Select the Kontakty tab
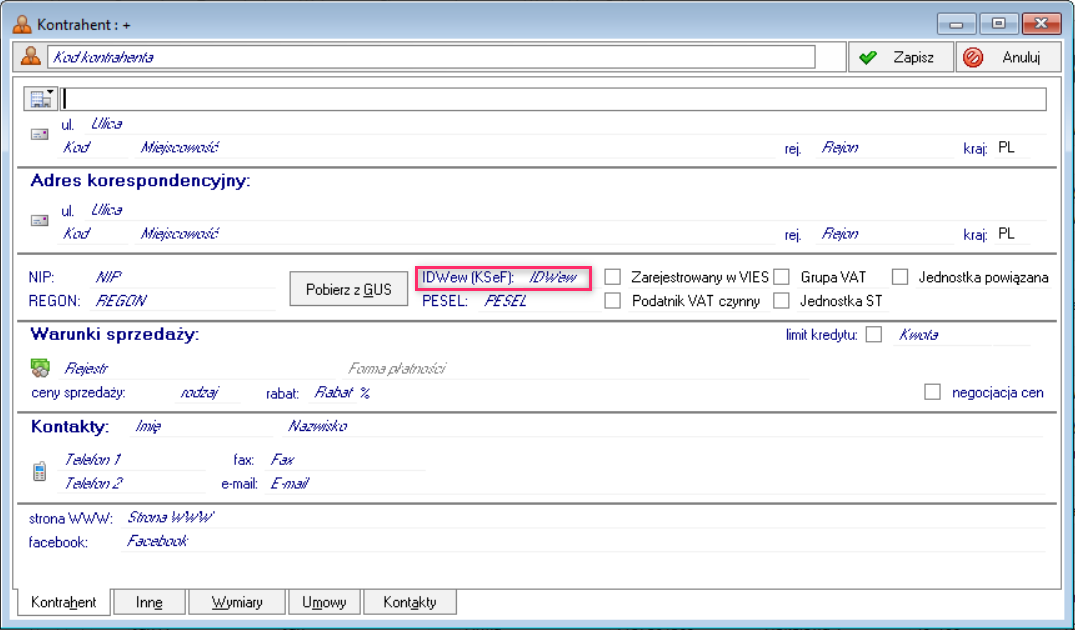 409,602
